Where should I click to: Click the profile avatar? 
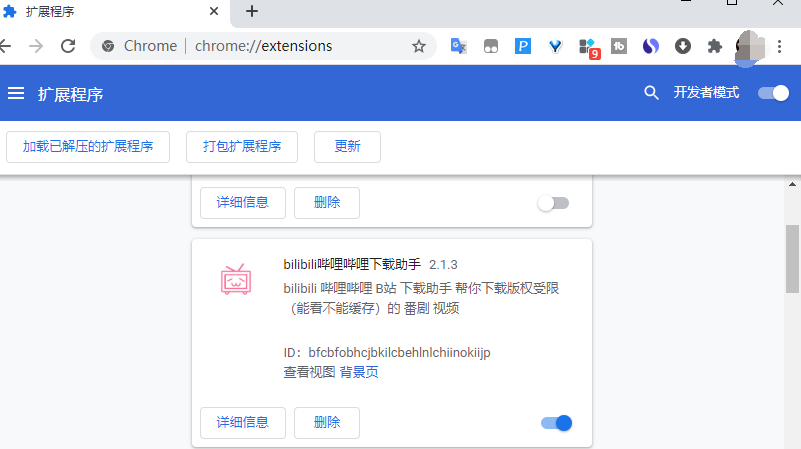[749, 48]
